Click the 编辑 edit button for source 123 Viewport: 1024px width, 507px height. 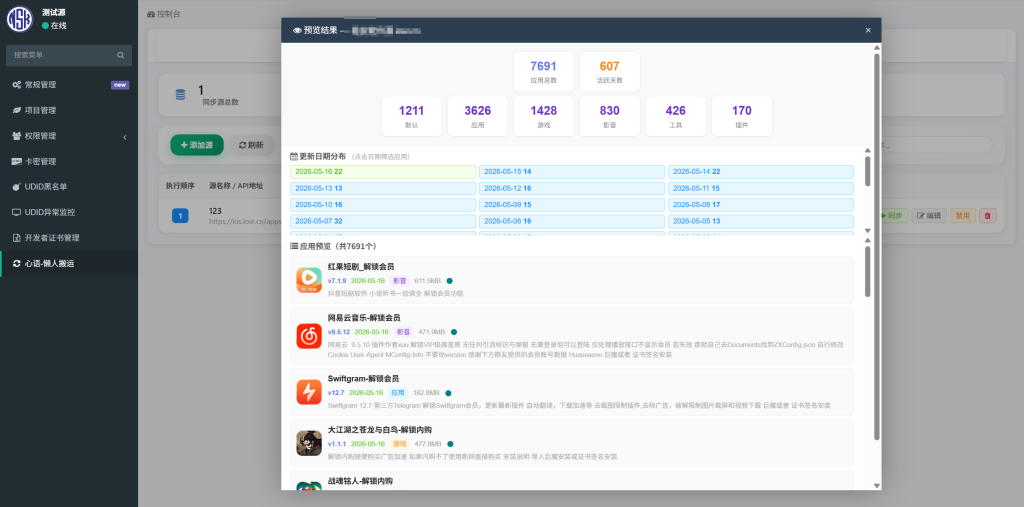[929, 215]
